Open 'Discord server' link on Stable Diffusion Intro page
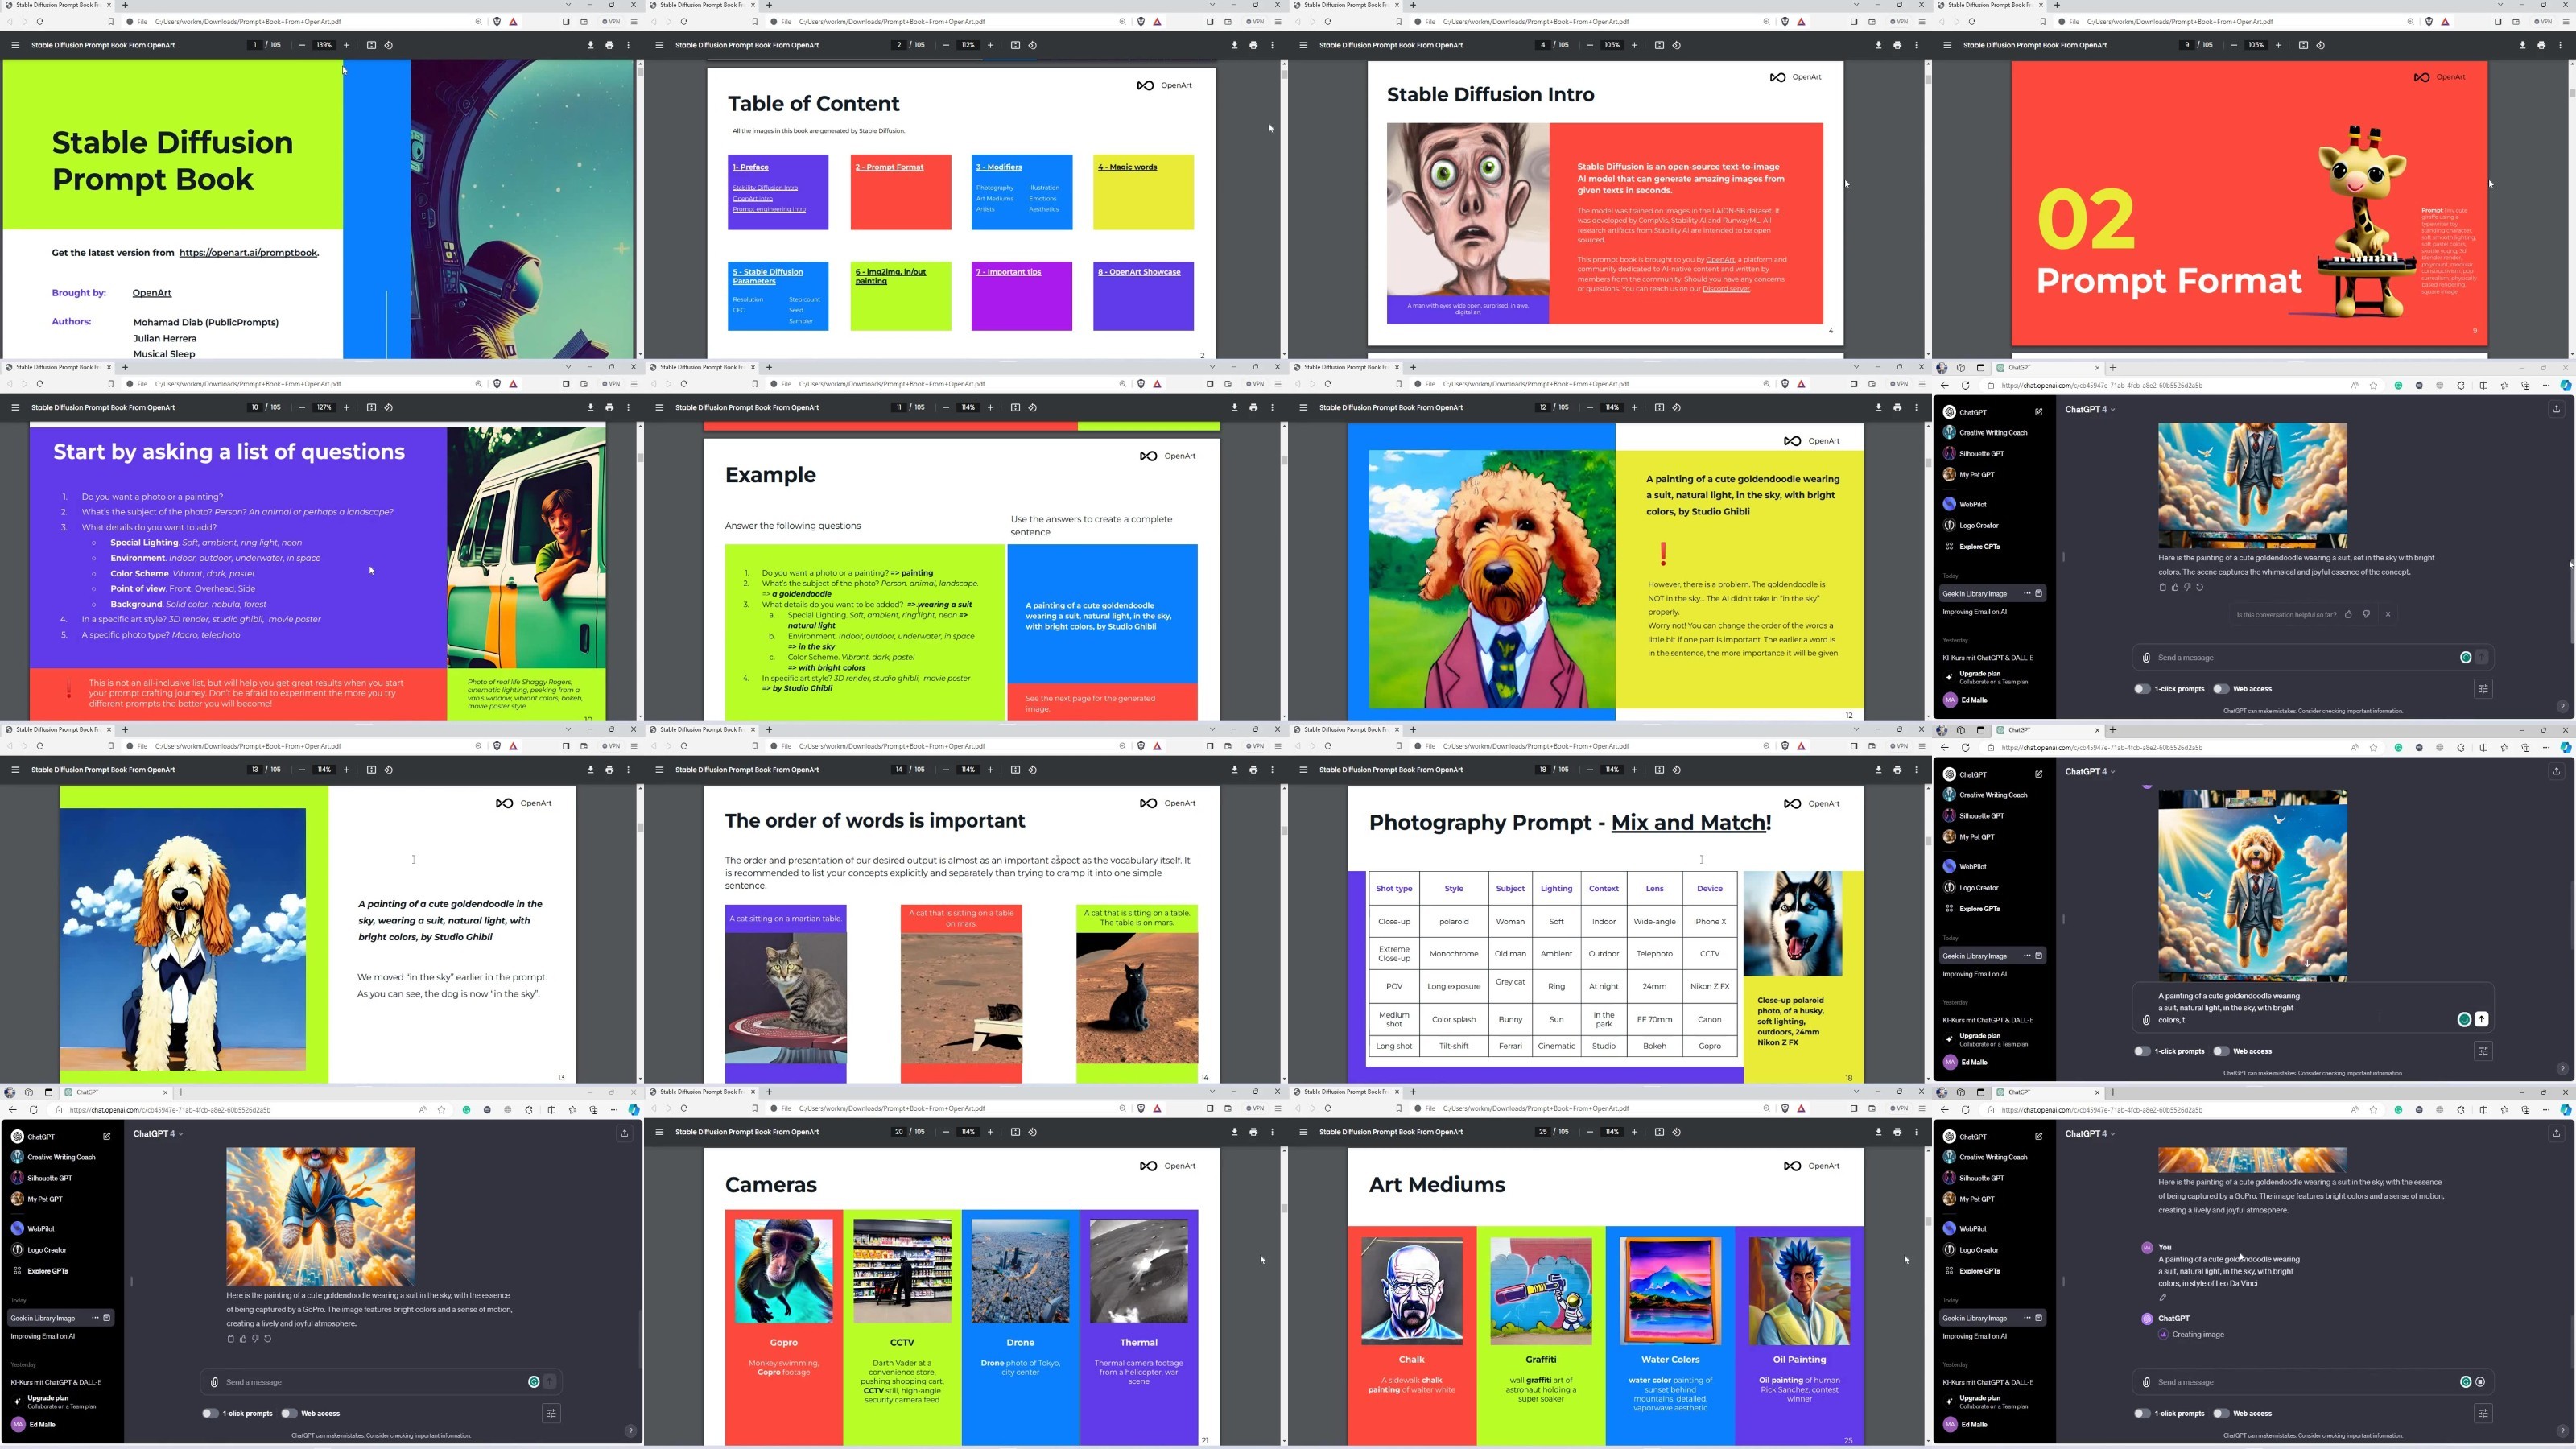The height and width of the screenshot is (1449, 2576). (x=1726, y=289)
